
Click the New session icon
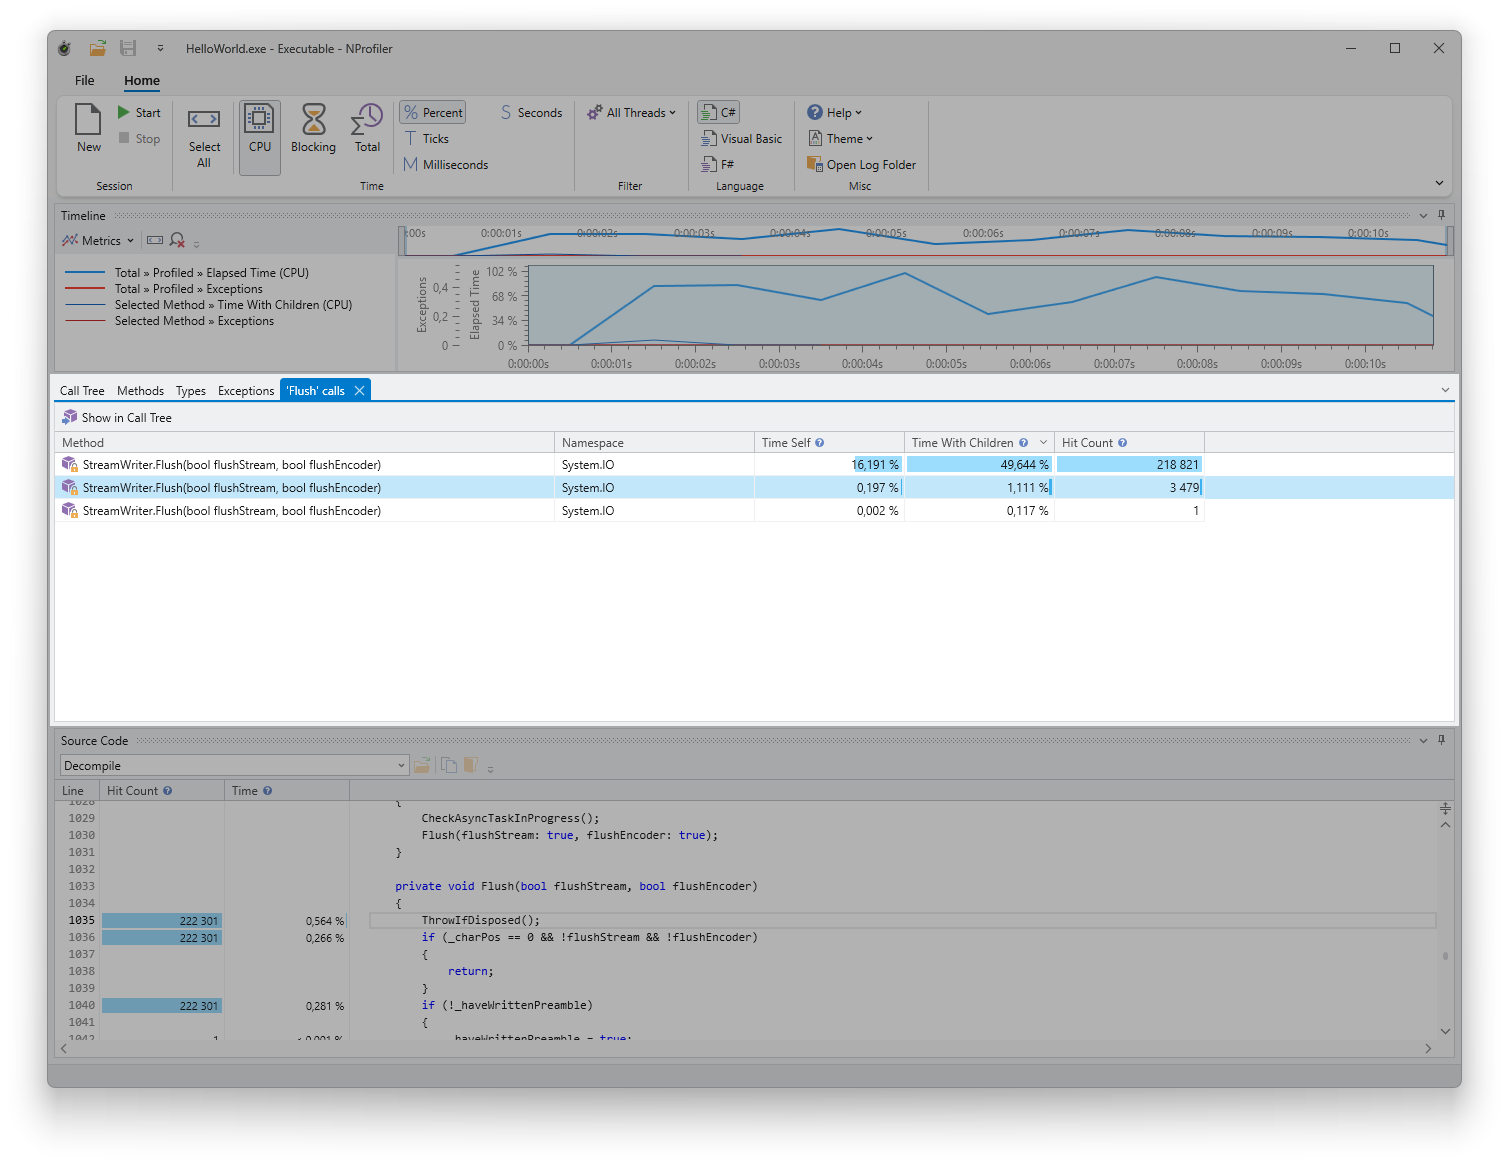[x=88, y=121]
